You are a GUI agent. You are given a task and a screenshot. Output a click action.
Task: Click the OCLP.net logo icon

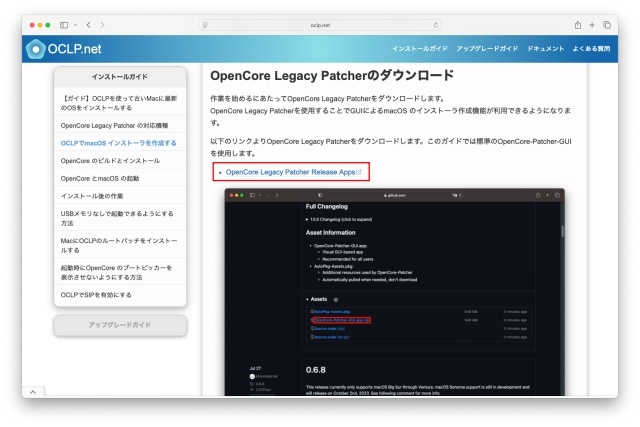pyautogui.click(x=37, y=48)
